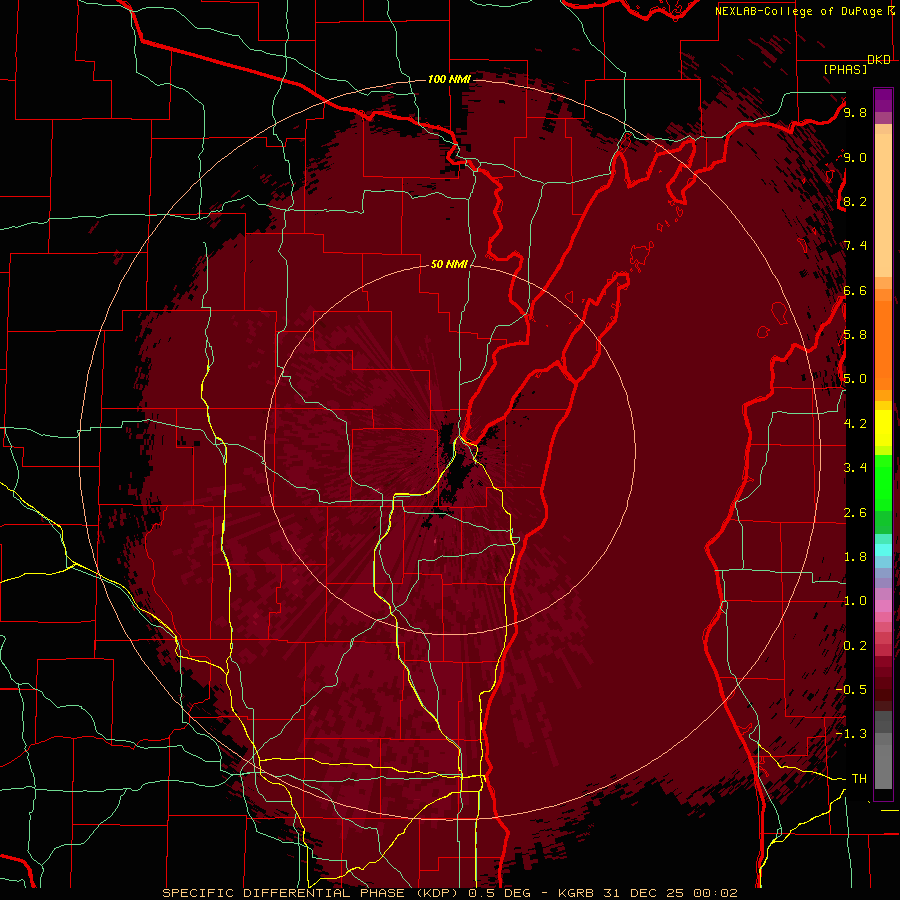Click the [PHAS] legend unit label
This screenshot has width=900, height=900.
click(845, 69)
